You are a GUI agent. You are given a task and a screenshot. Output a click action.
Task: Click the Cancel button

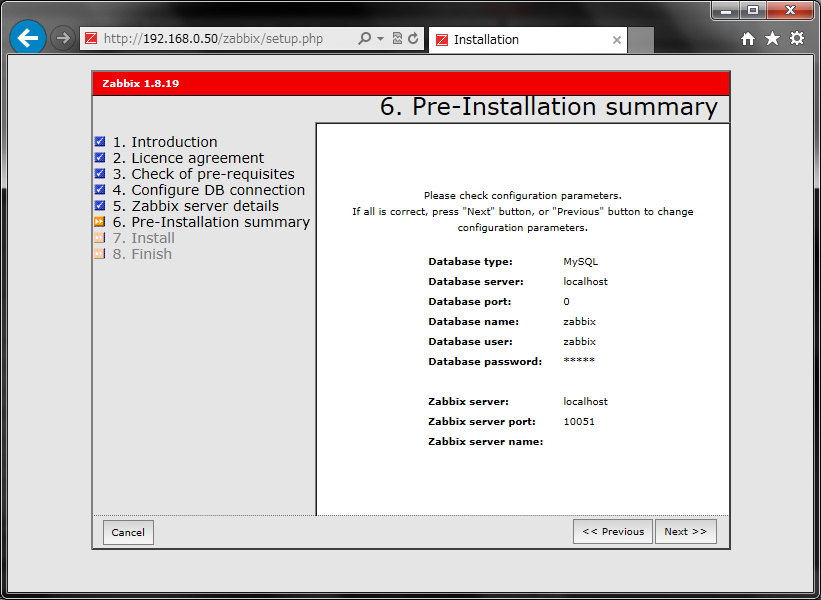(128, 532)
